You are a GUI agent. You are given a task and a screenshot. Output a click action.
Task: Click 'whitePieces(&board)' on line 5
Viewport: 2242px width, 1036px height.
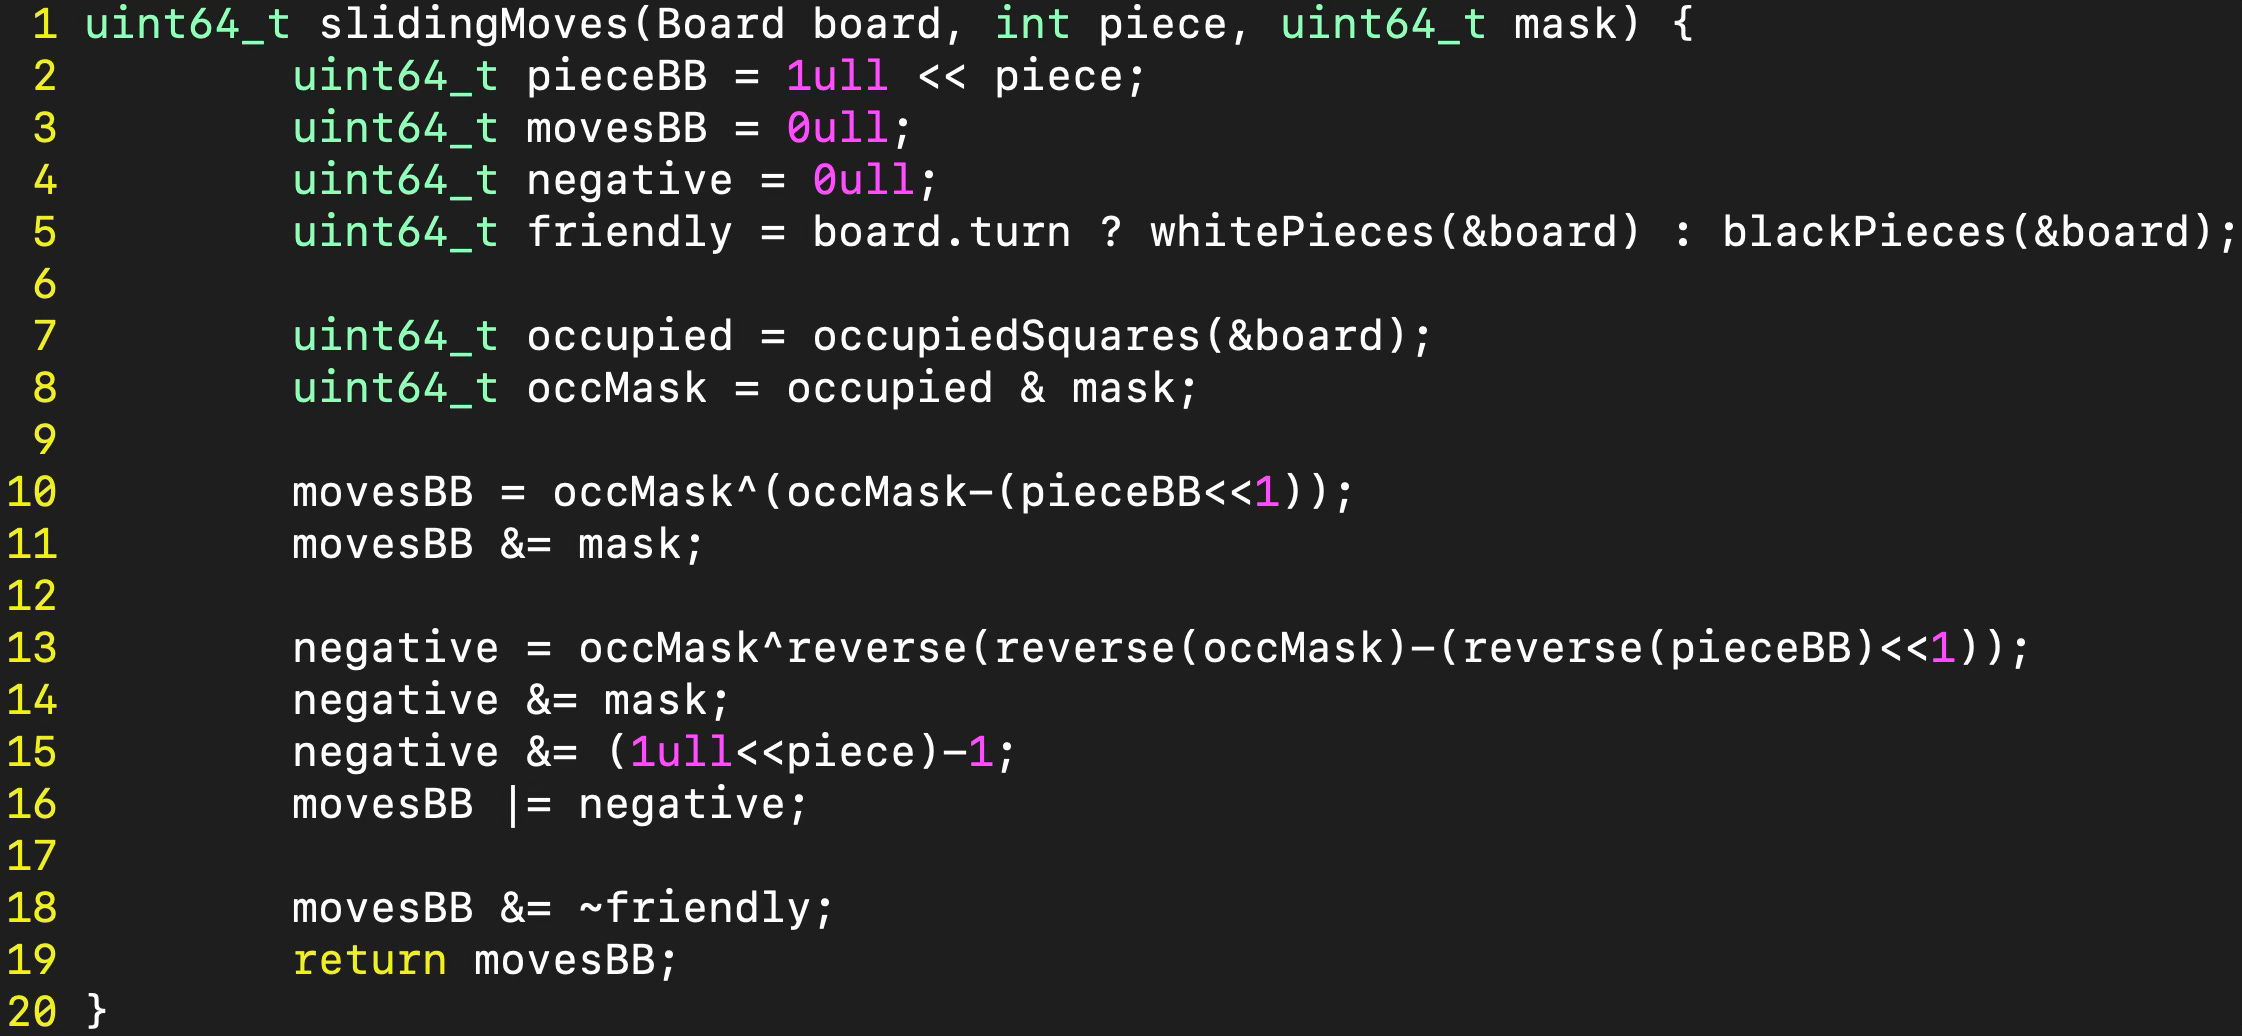click(x=1396, y=232)
